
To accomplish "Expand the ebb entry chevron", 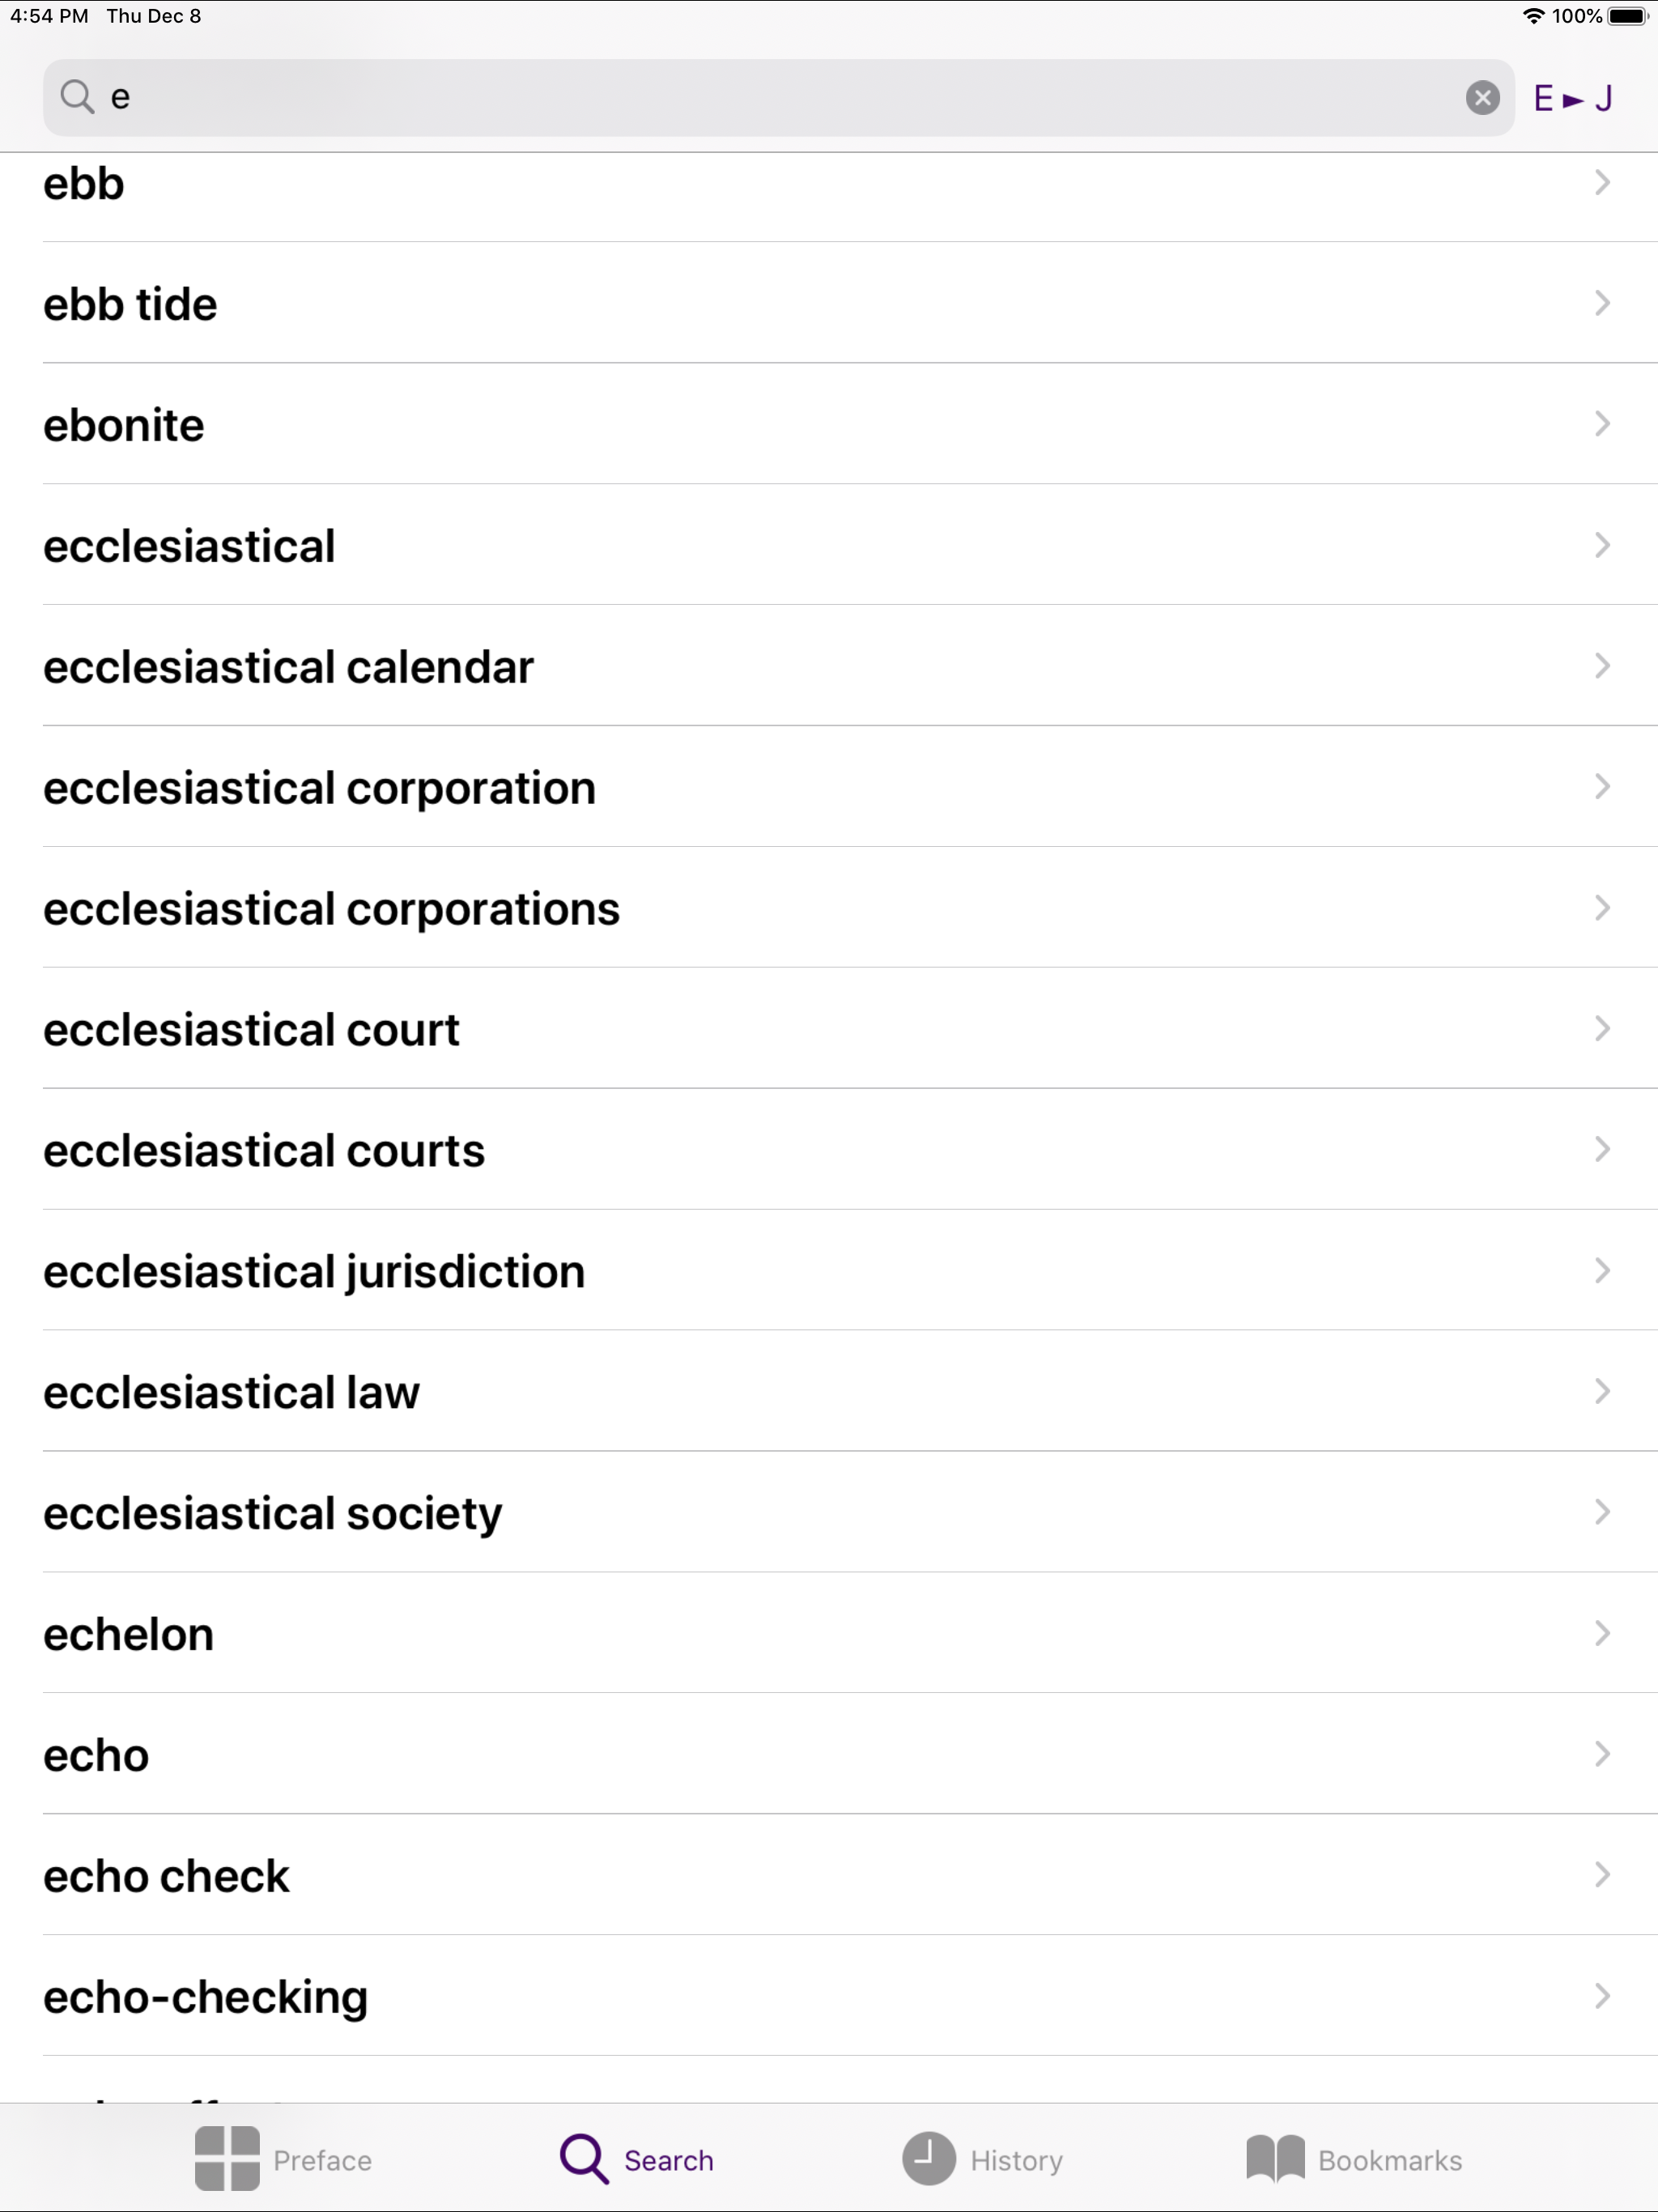I will [1602, 183].
